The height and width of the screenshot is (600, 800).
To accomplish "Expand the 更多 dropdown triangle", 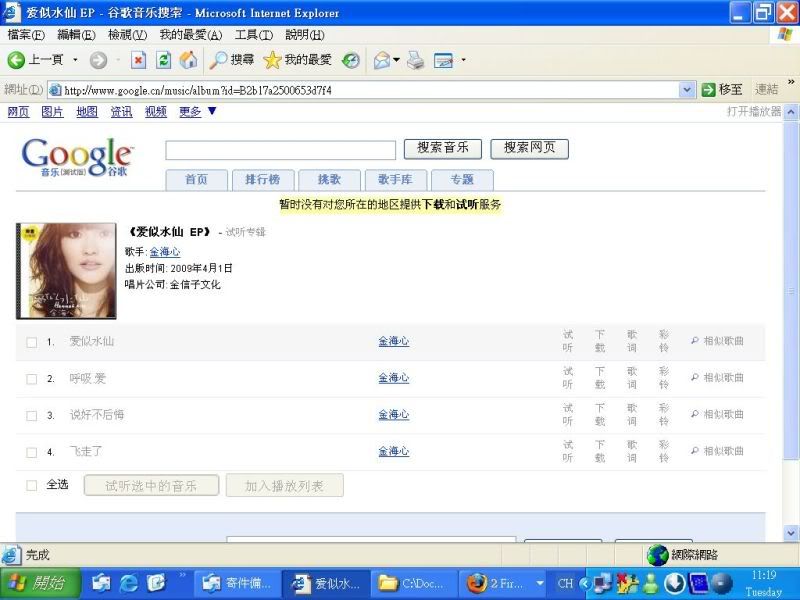I will click(212, 111).
